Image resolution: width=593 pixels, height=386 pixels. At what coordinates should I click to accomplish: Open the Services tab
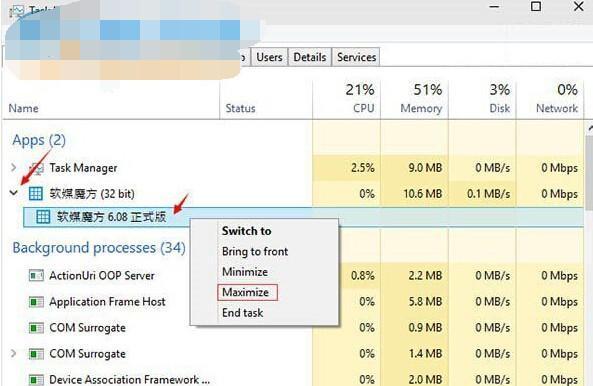pos(356,57)
